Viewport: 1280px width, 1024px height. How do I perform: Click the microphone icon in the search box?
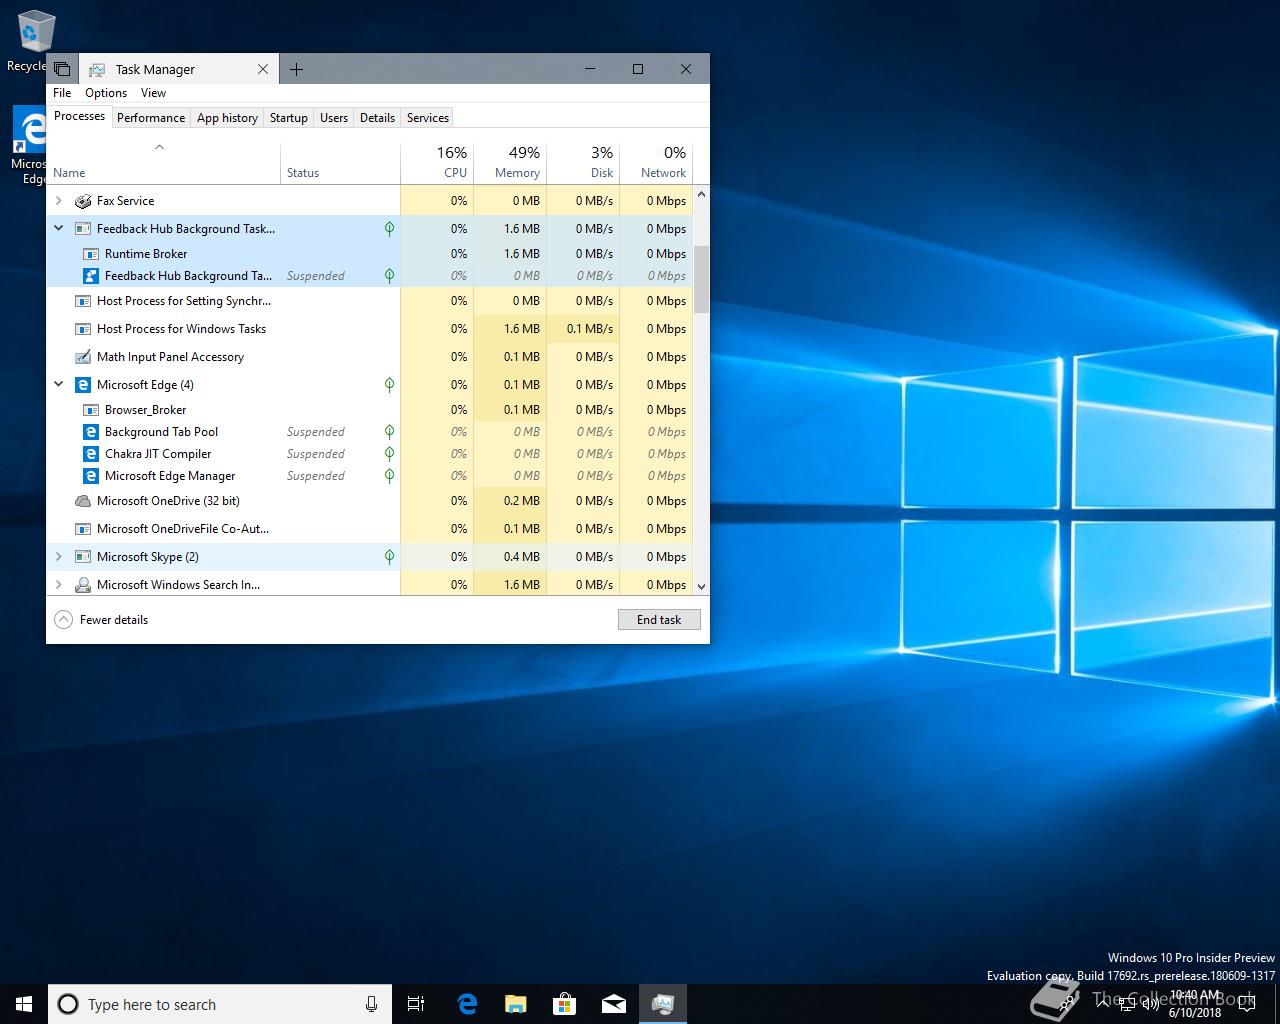point(372,1004)
